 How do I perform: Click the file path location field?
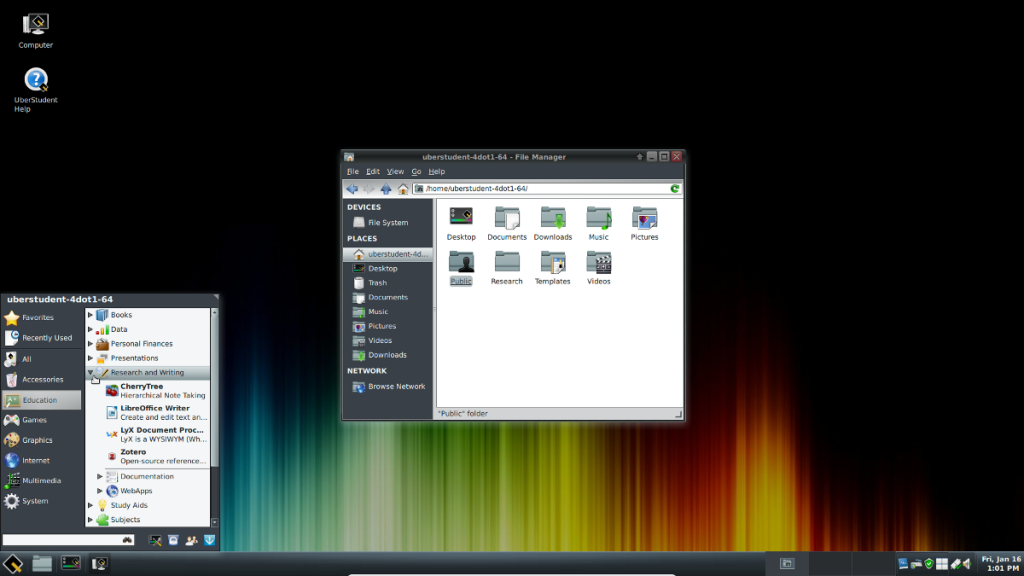point(545,188)
